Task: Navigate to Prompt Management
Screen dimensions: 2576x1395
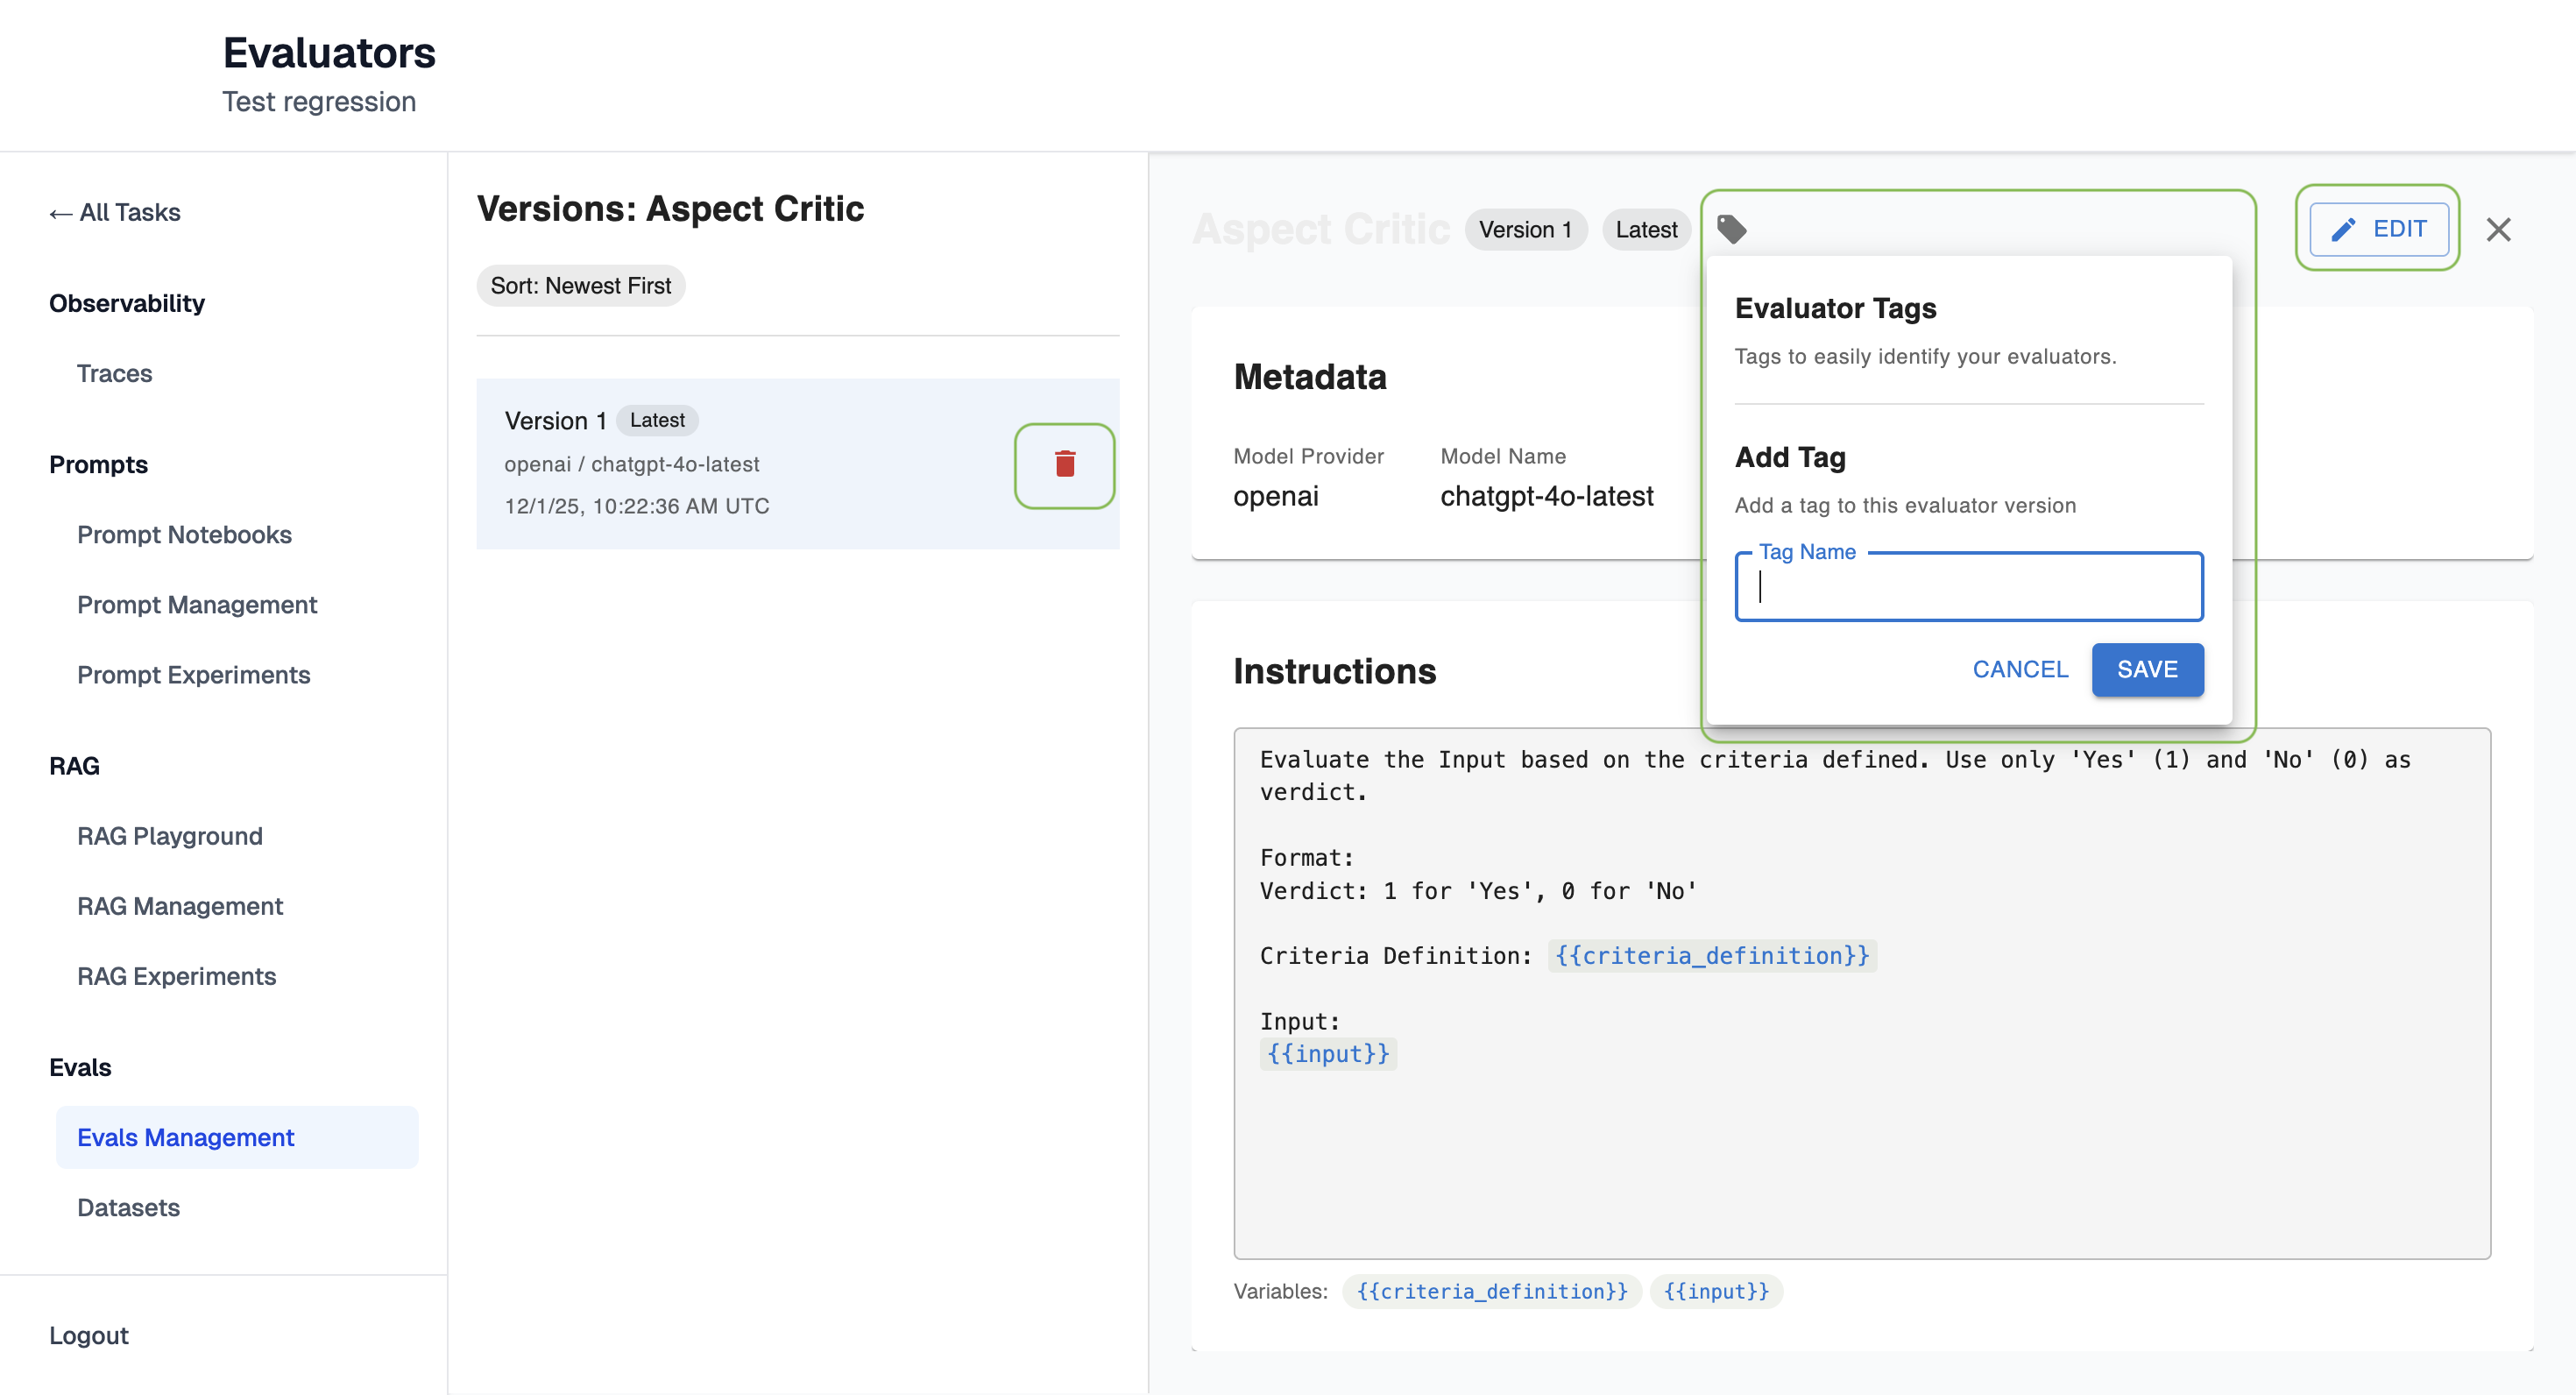Action: [197, 604]
